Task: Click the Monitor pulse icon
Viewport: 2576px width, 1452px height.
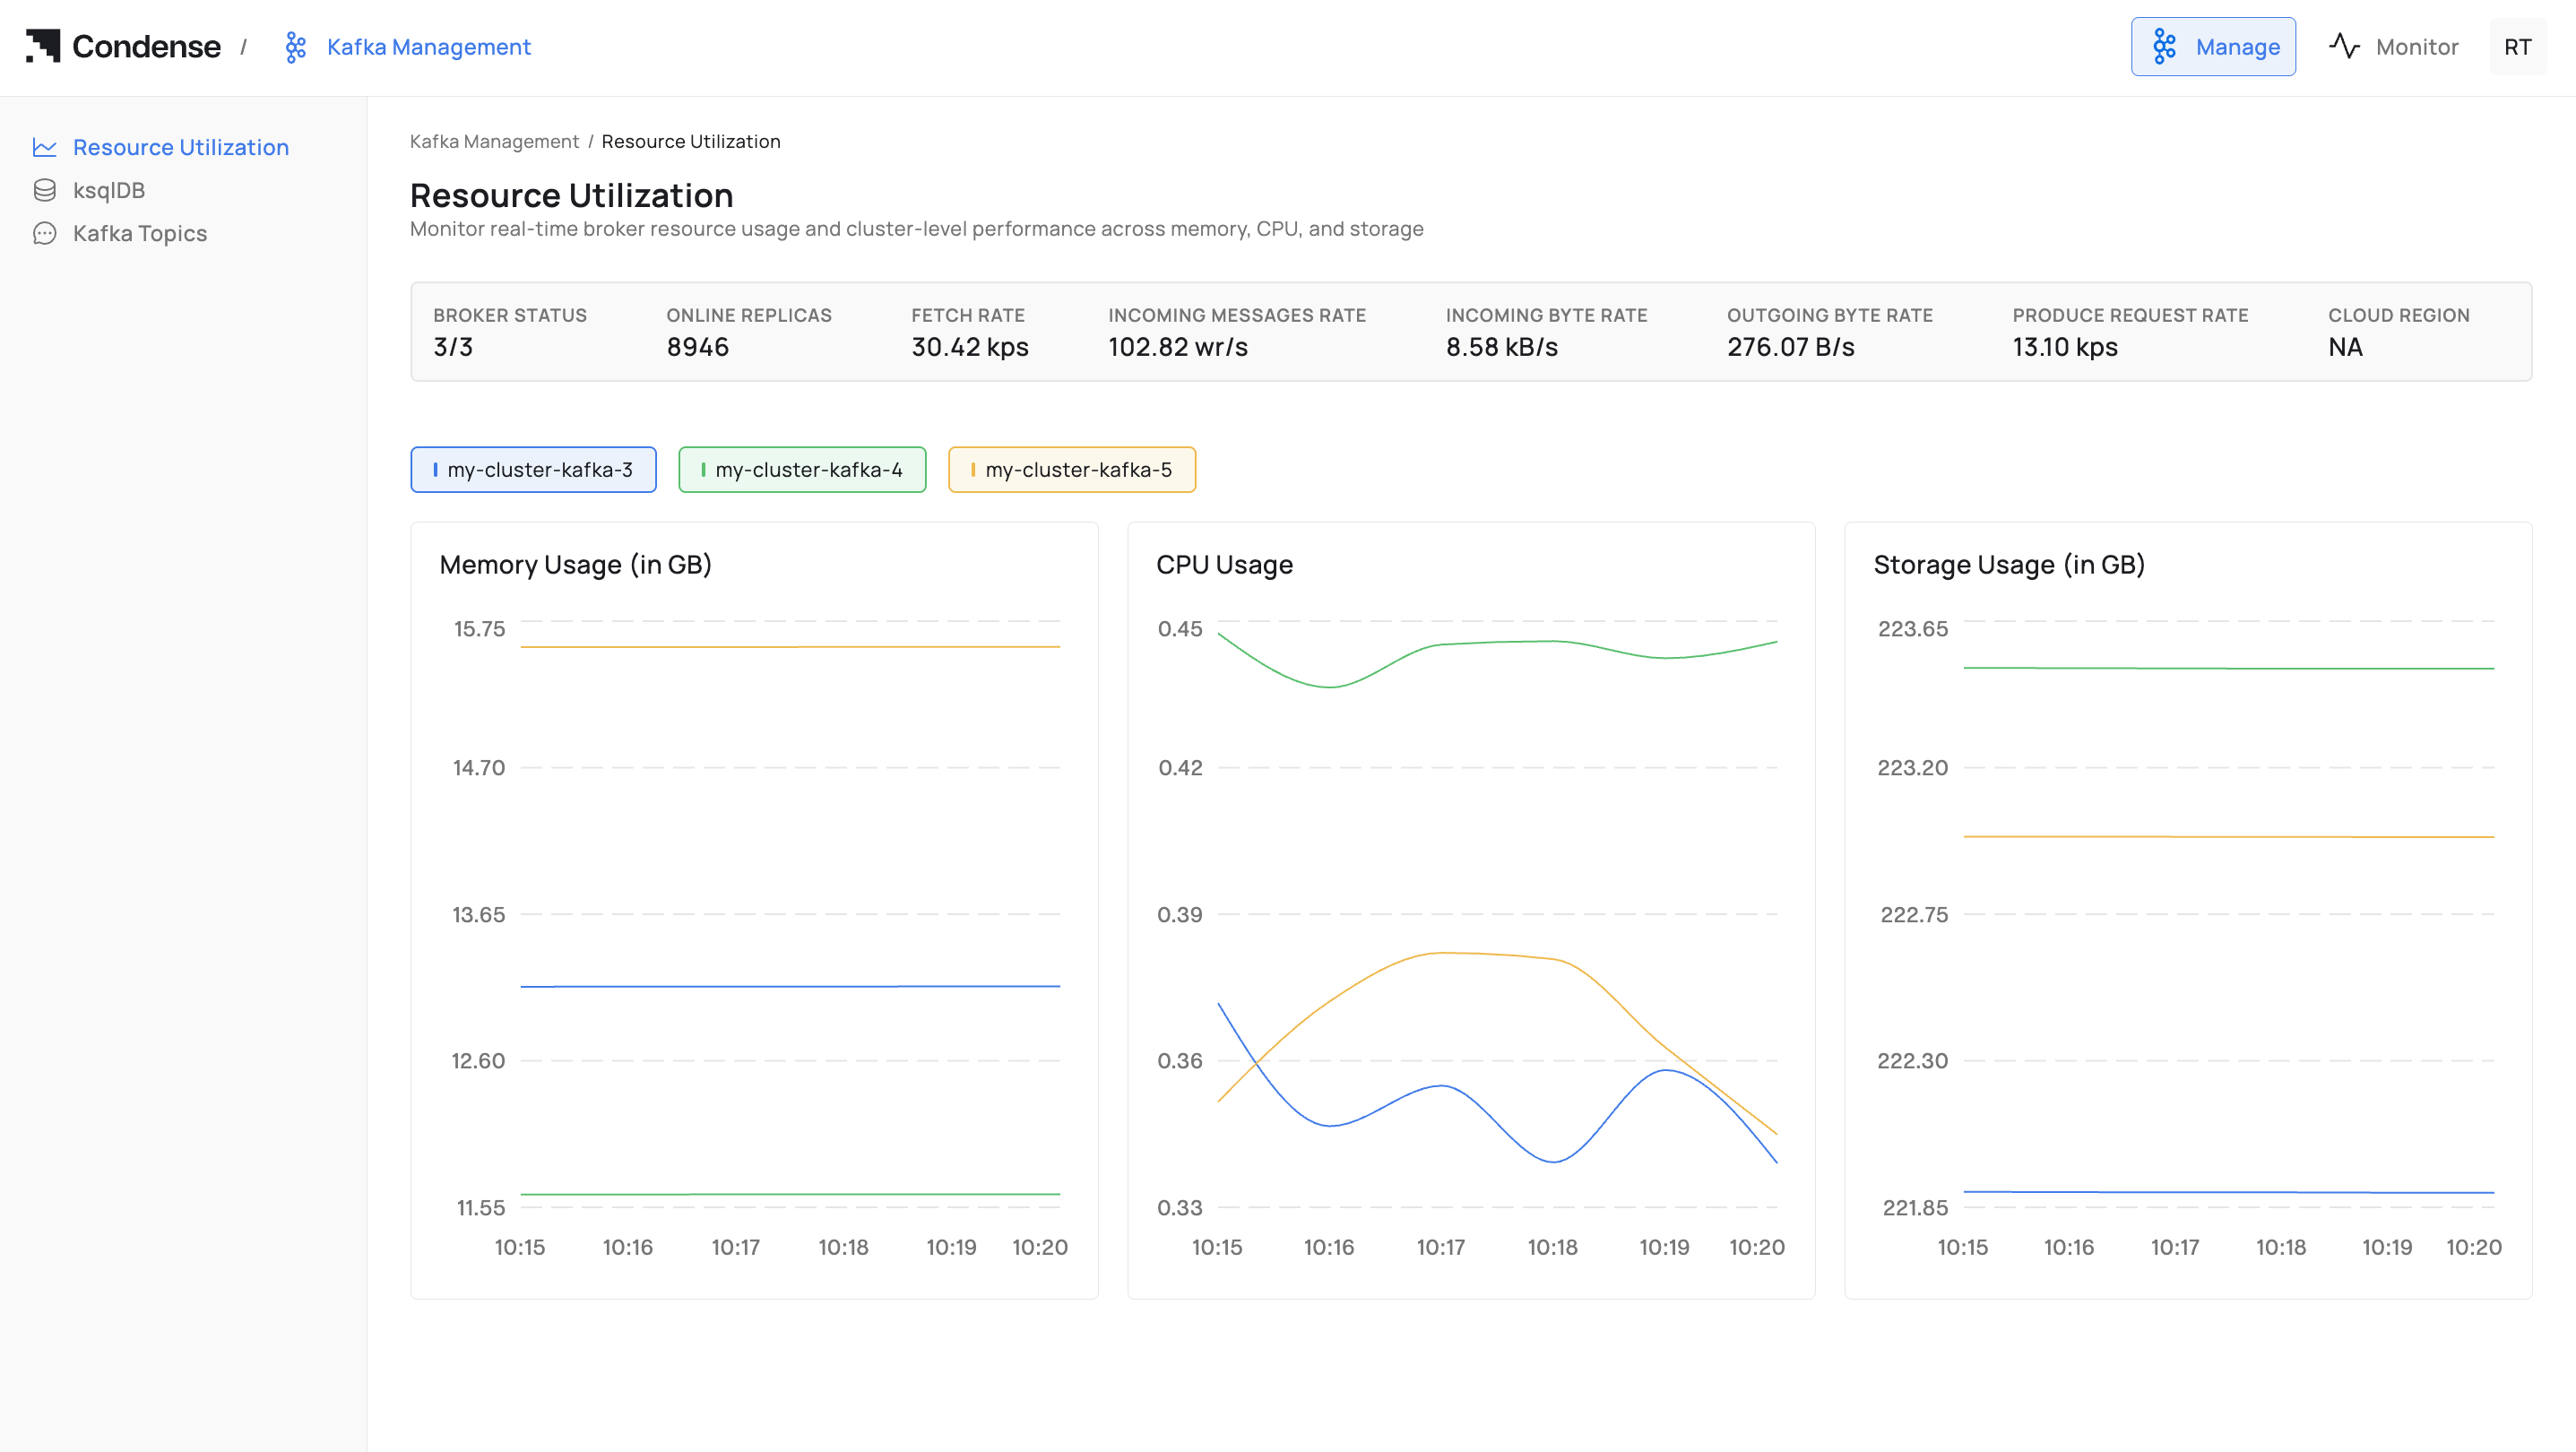Action: point(2344,46)
